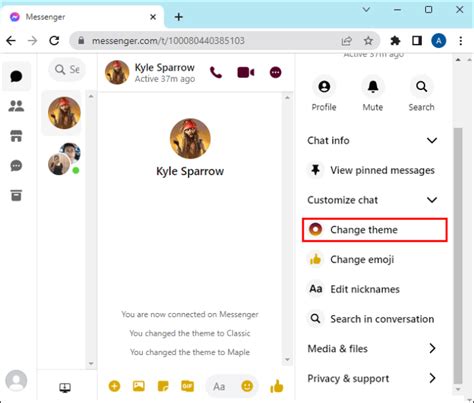Open the Marketplace icon in left sidebar
This screenshot has width=474, height=403.
[x=16, y=136]
